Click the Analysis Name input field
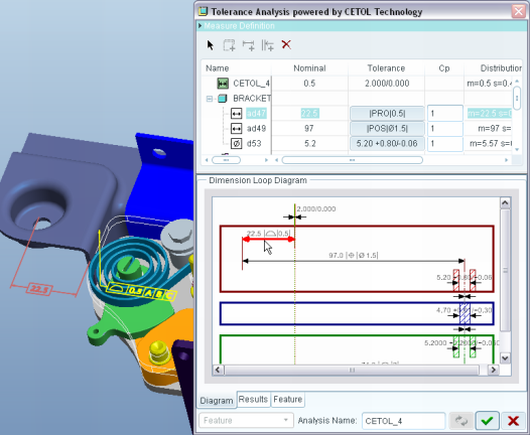The image size is (530, 435). (x=404, y=421)
